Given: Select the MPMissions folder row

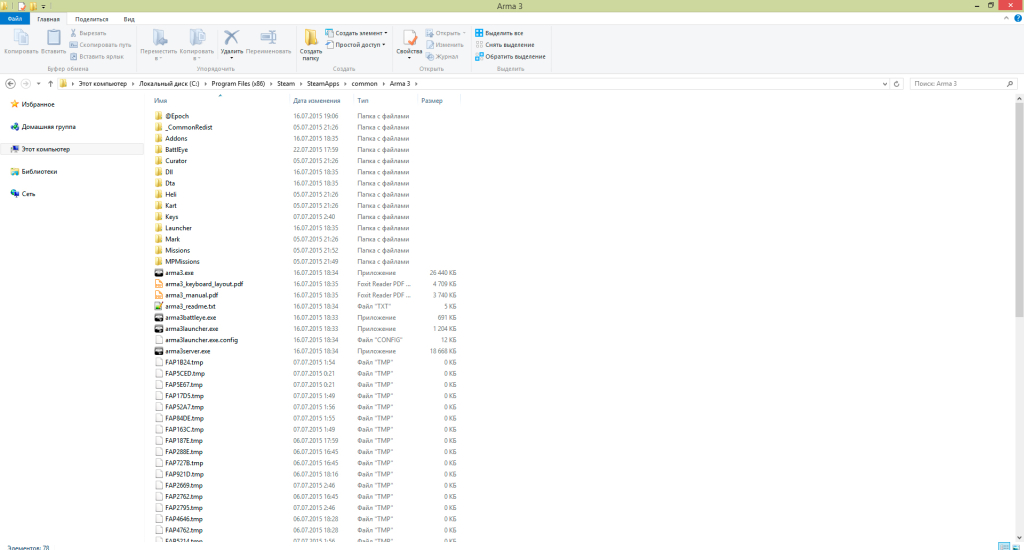Looking at the screenshot, I should pyautogui.click(x=306, y=261).
